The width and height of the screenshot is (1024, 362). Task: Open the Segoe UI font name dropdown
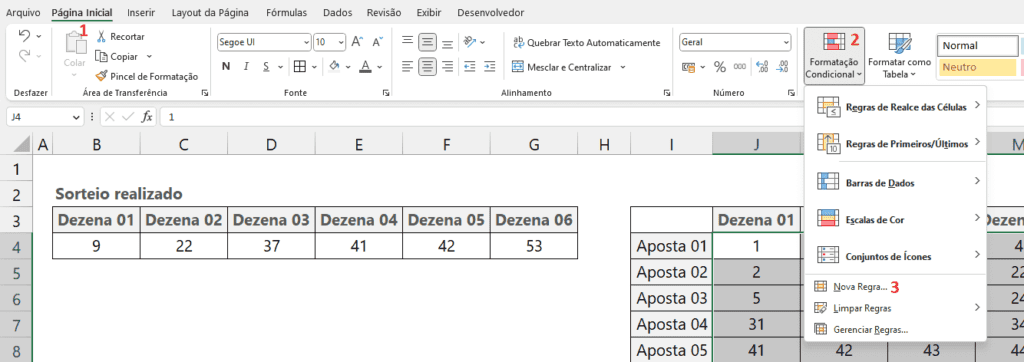[306, 42]
